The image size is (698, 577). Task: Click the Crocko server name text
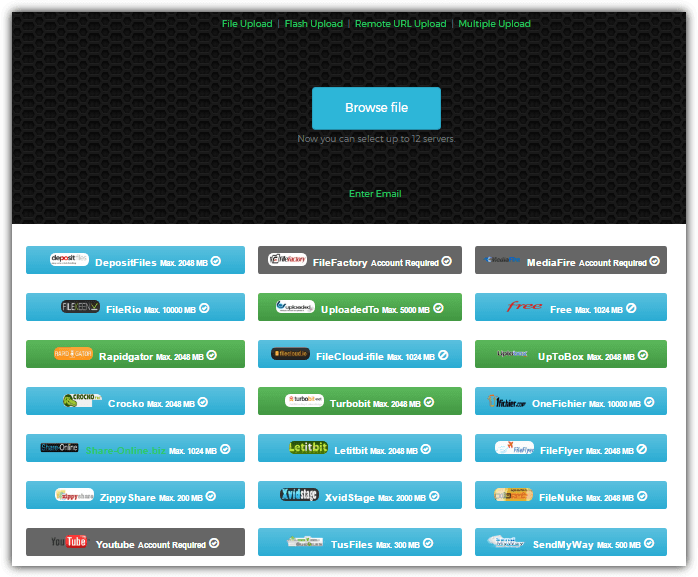(126, 403)
